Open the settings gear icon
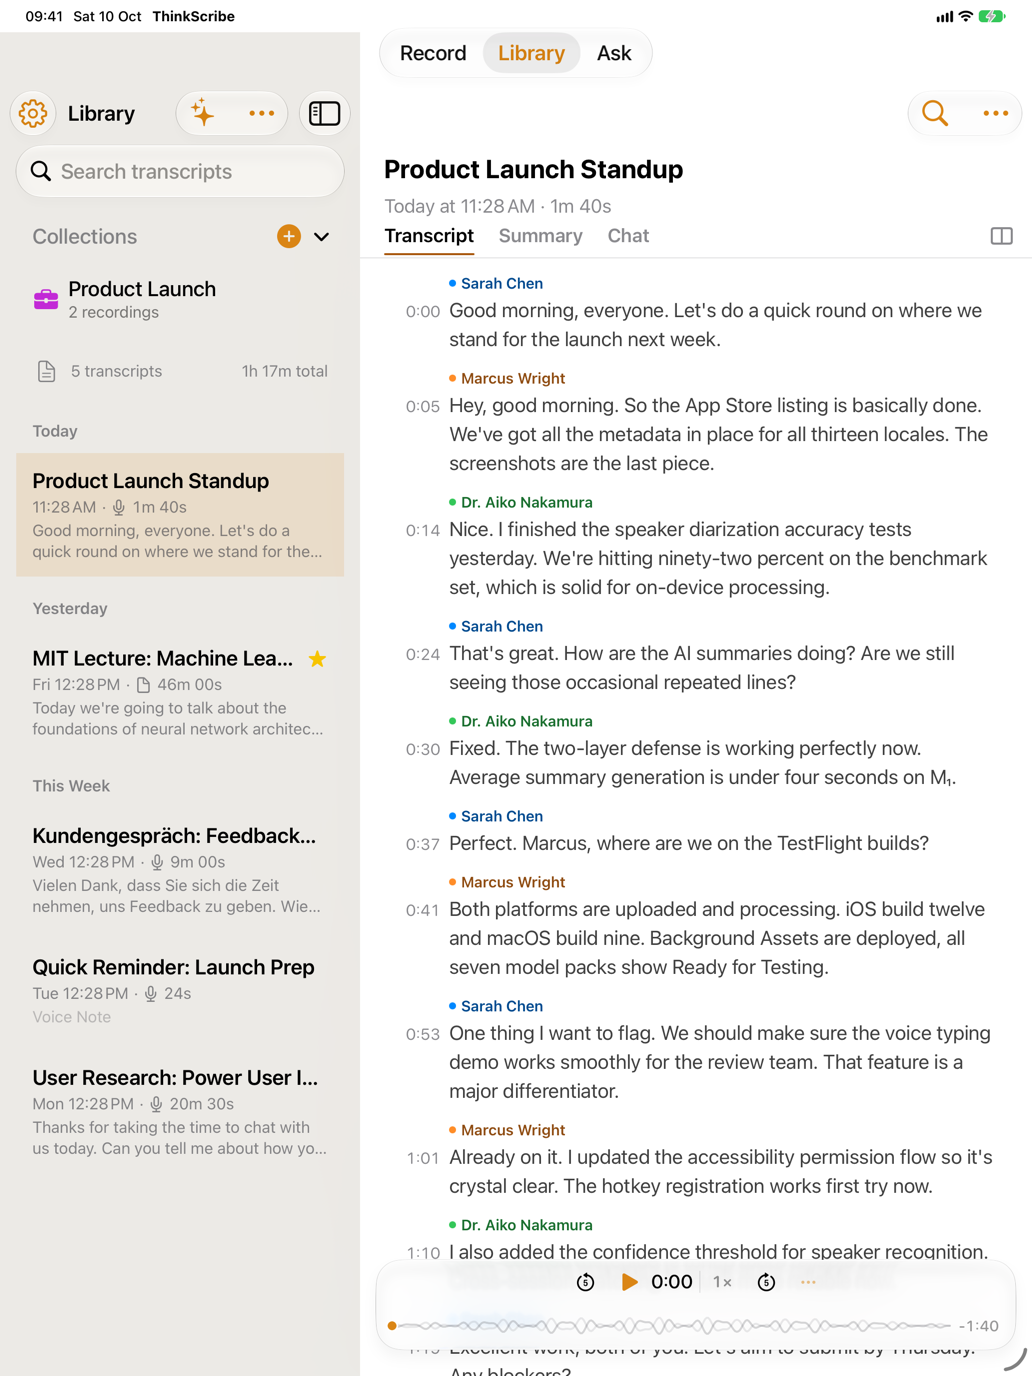This screenshot has width=1032, height=1376. click(x=33, y=113)
